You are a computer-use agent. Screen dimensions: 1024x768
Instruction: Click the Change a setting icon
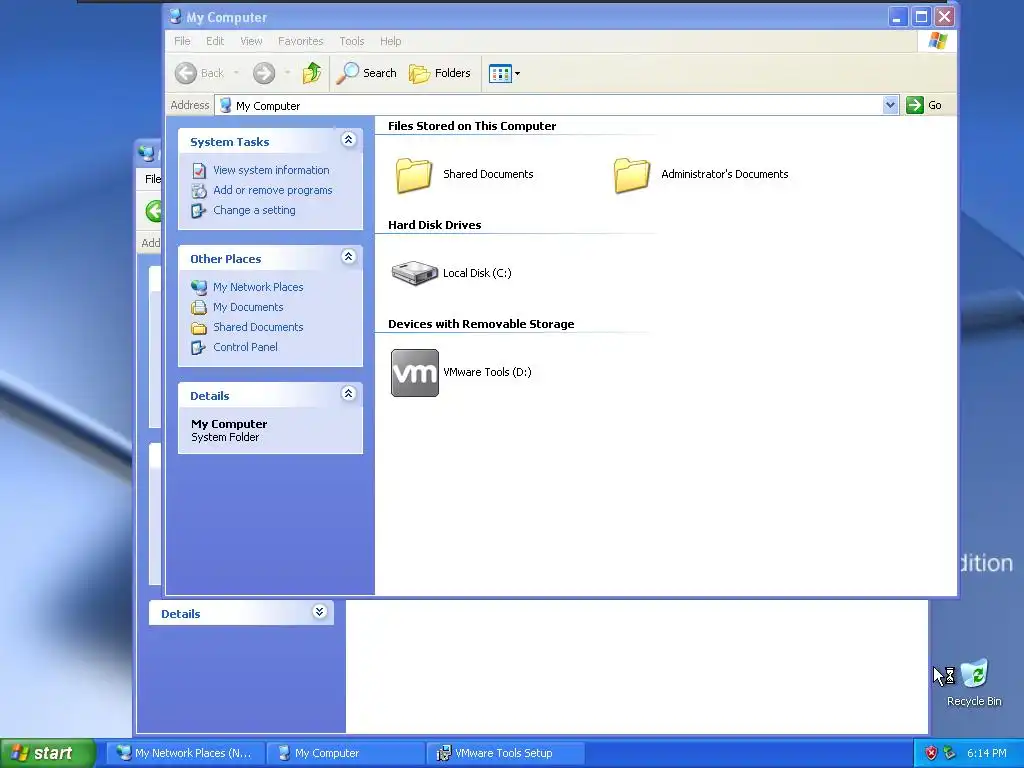click(199, 211)
